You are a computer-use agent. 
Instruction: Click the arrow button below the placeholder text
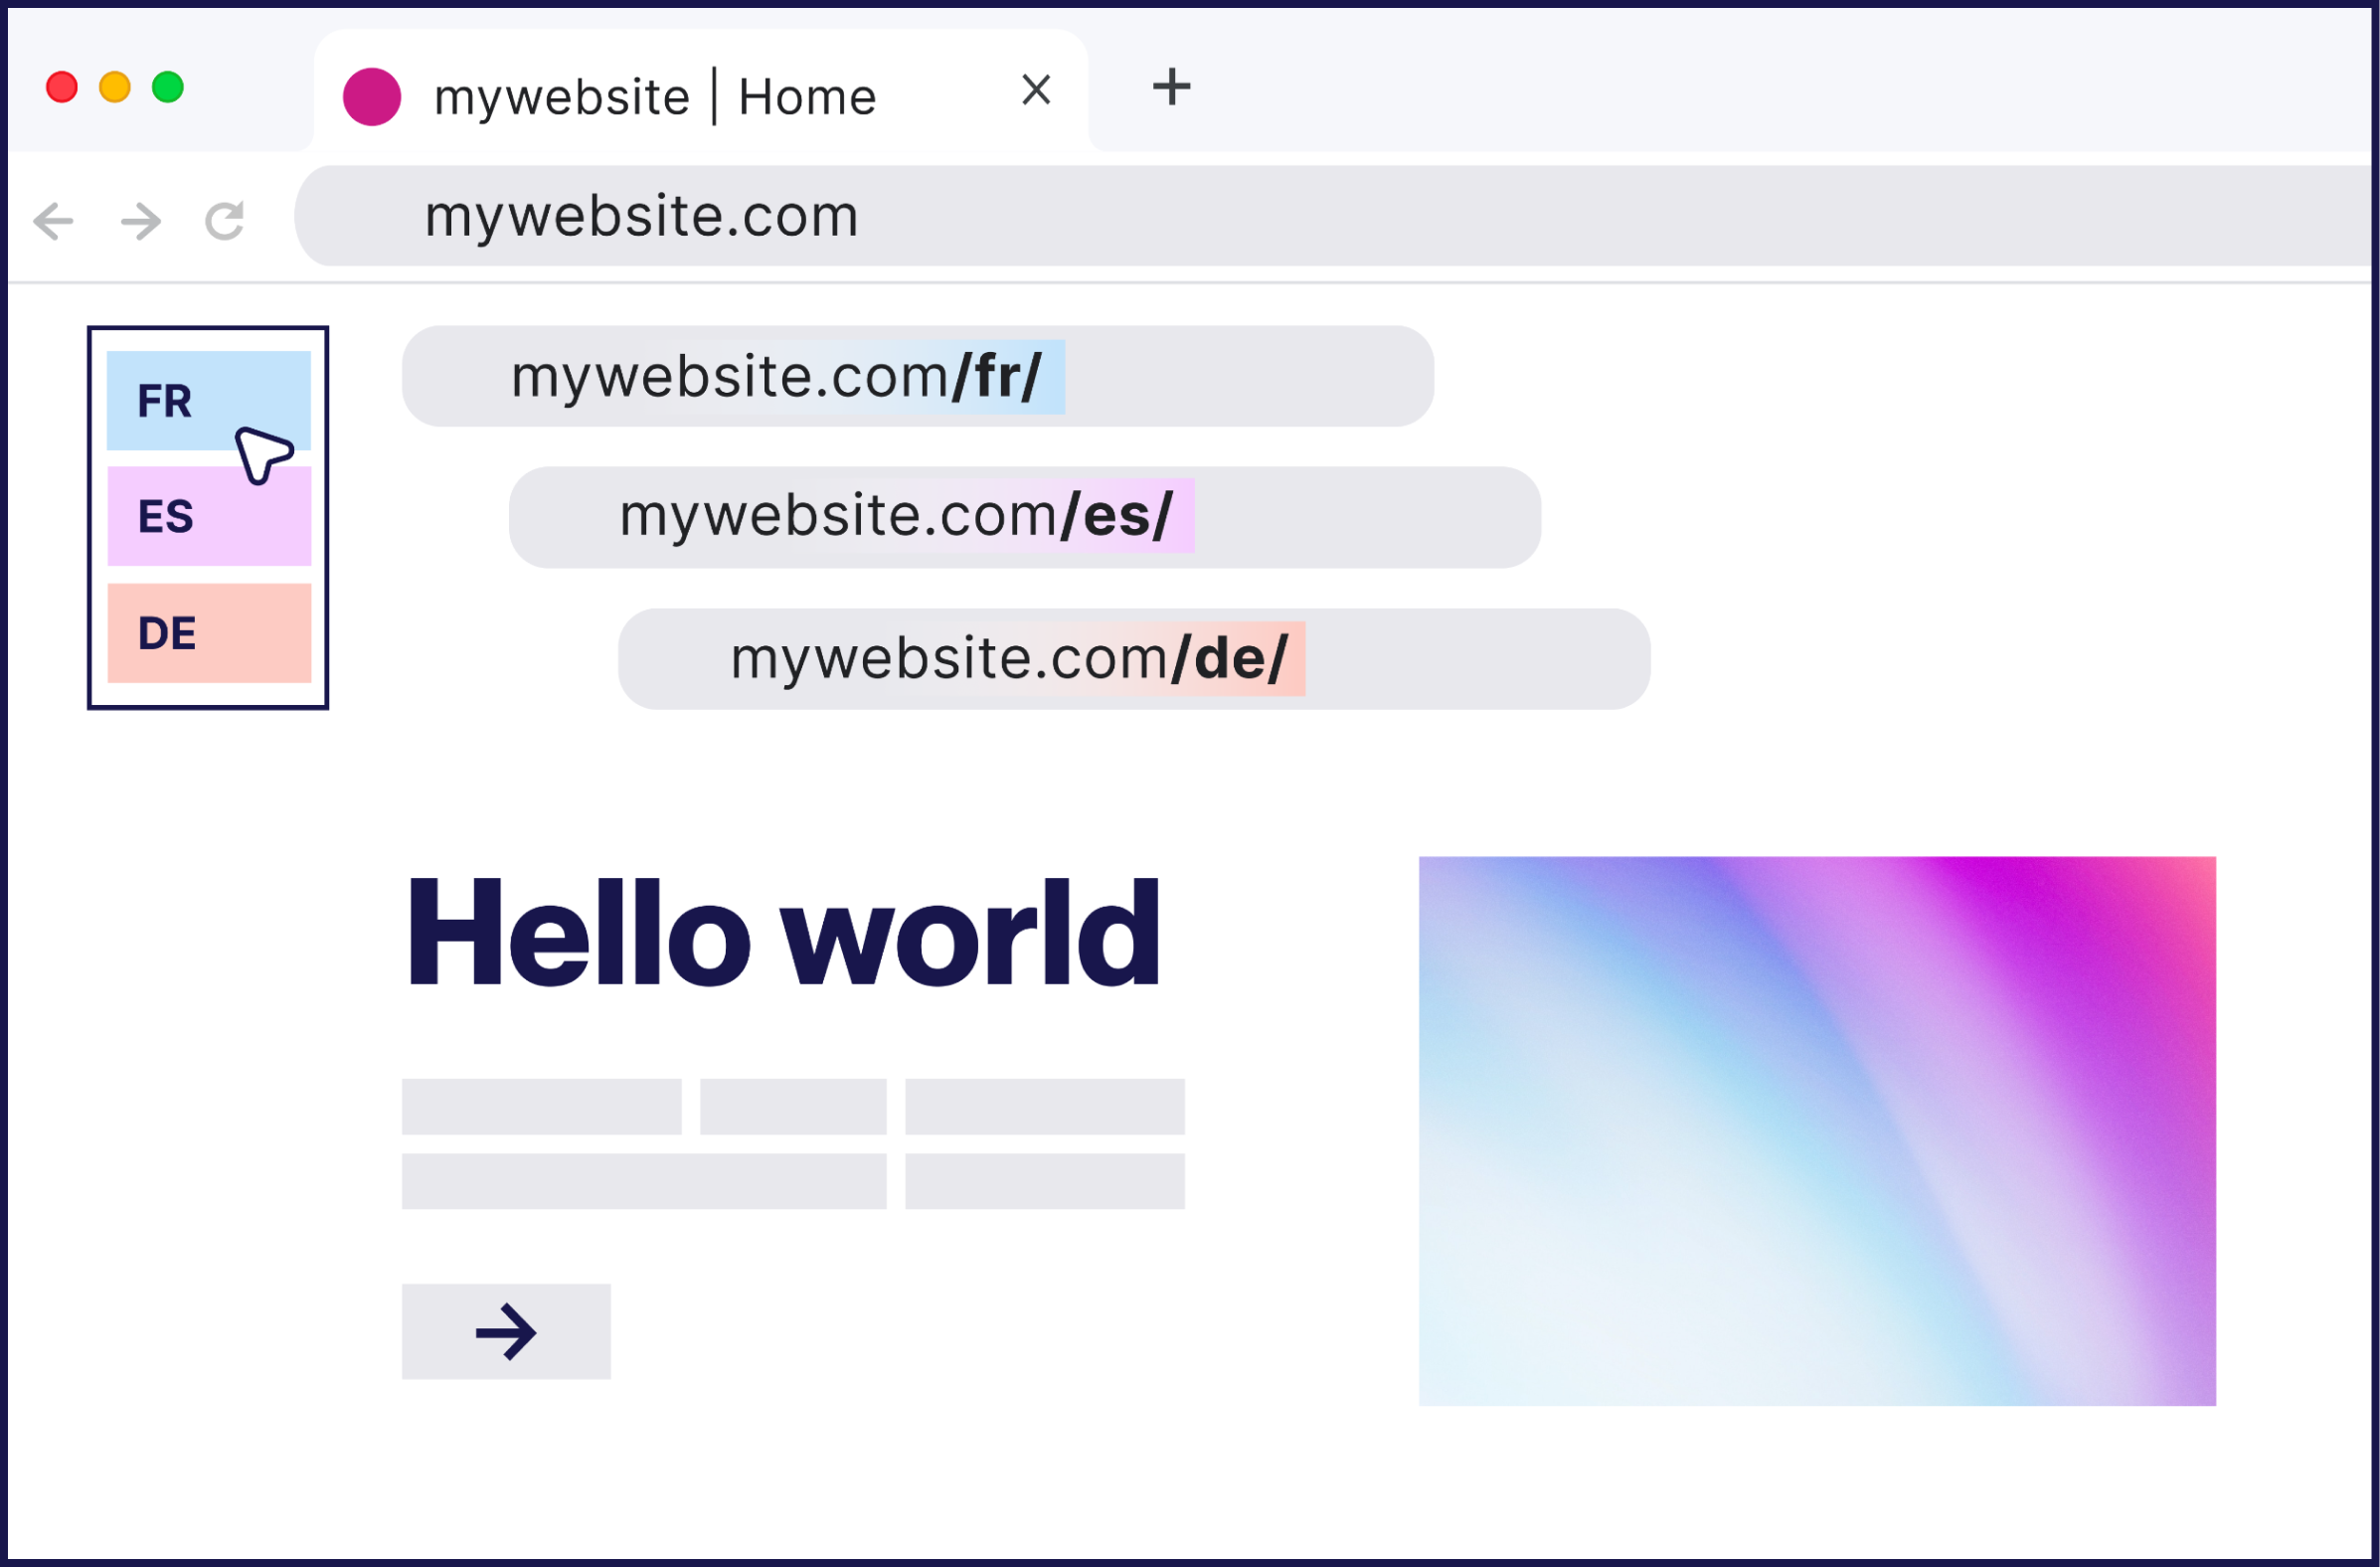coord(505,1330)
